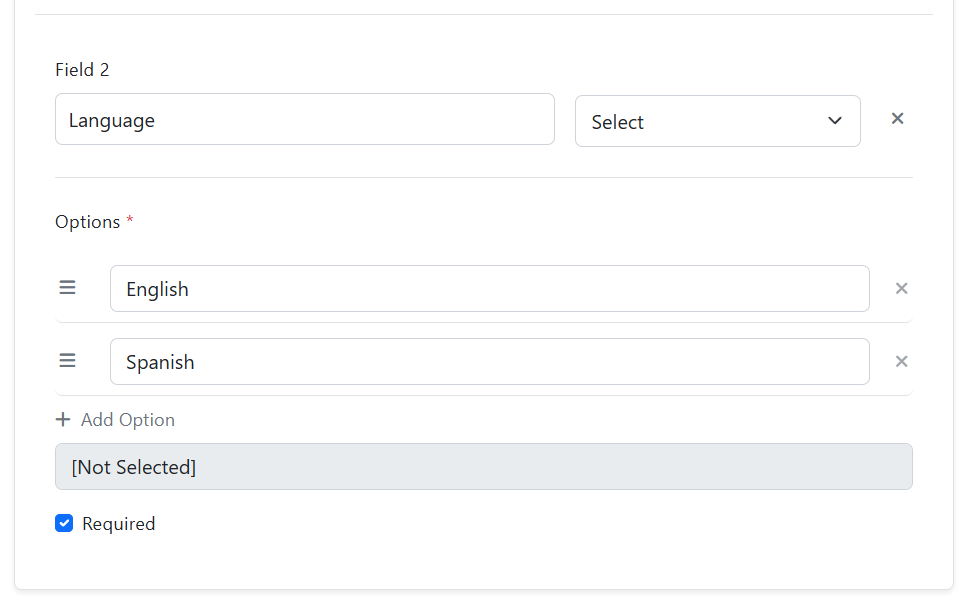Delete the English option
960x596 pixels.
pos(901,289)
